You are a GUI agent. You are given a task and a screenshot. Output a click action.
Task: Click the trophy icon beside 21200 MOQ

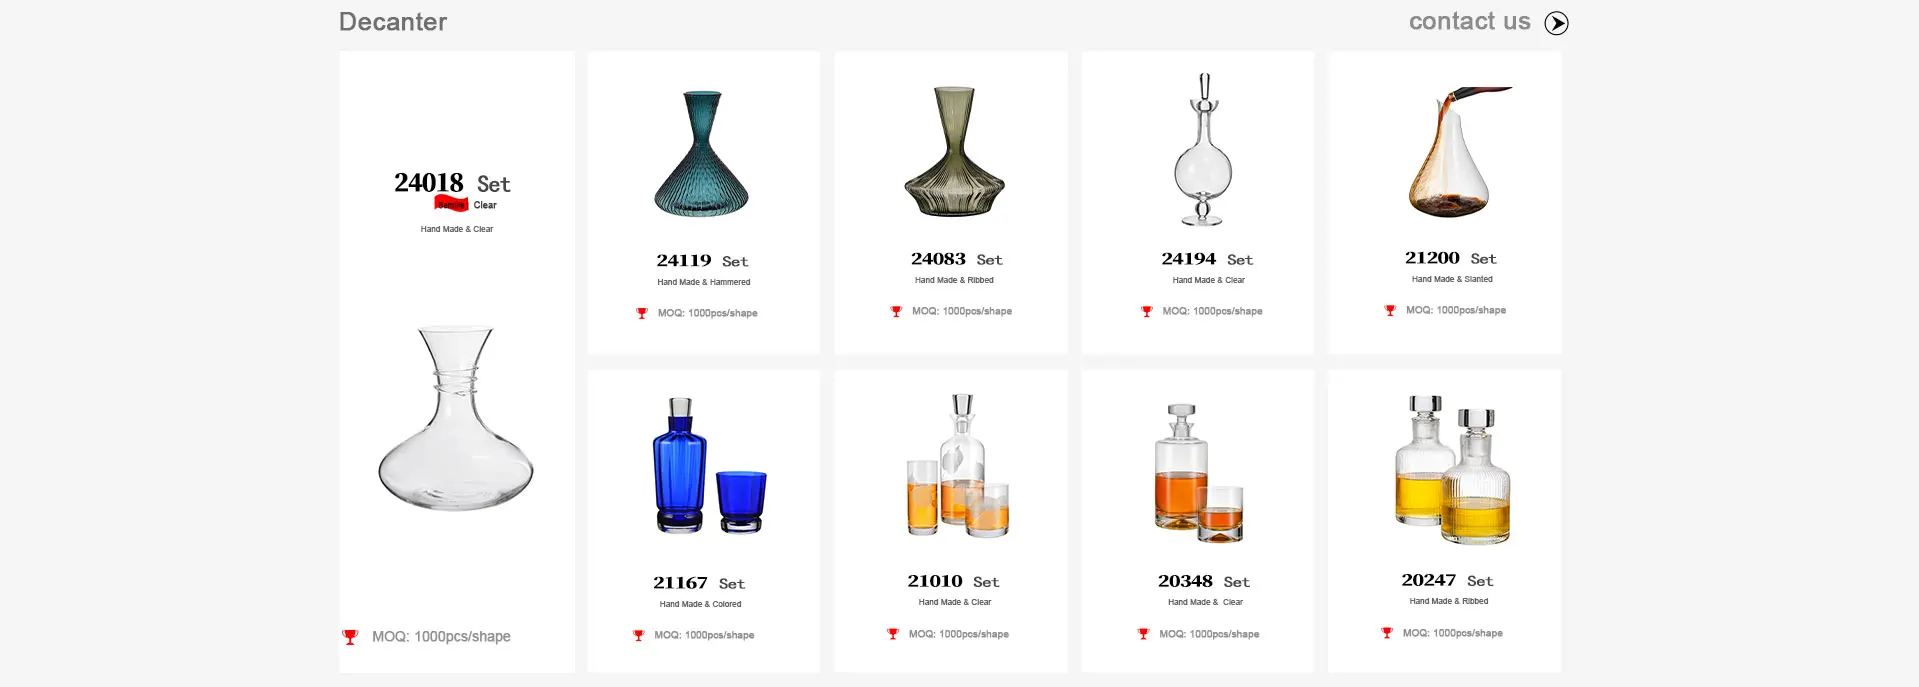(x=1390, y=310)
